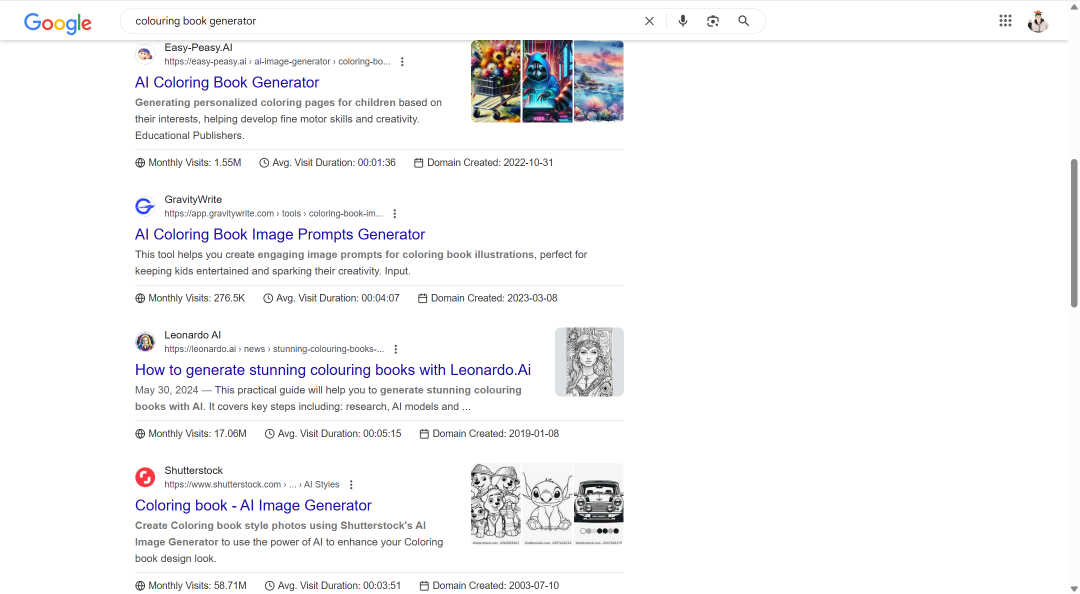Click calendar icon beside Domain Created: 2019-01-08

[x=424, y=434]
